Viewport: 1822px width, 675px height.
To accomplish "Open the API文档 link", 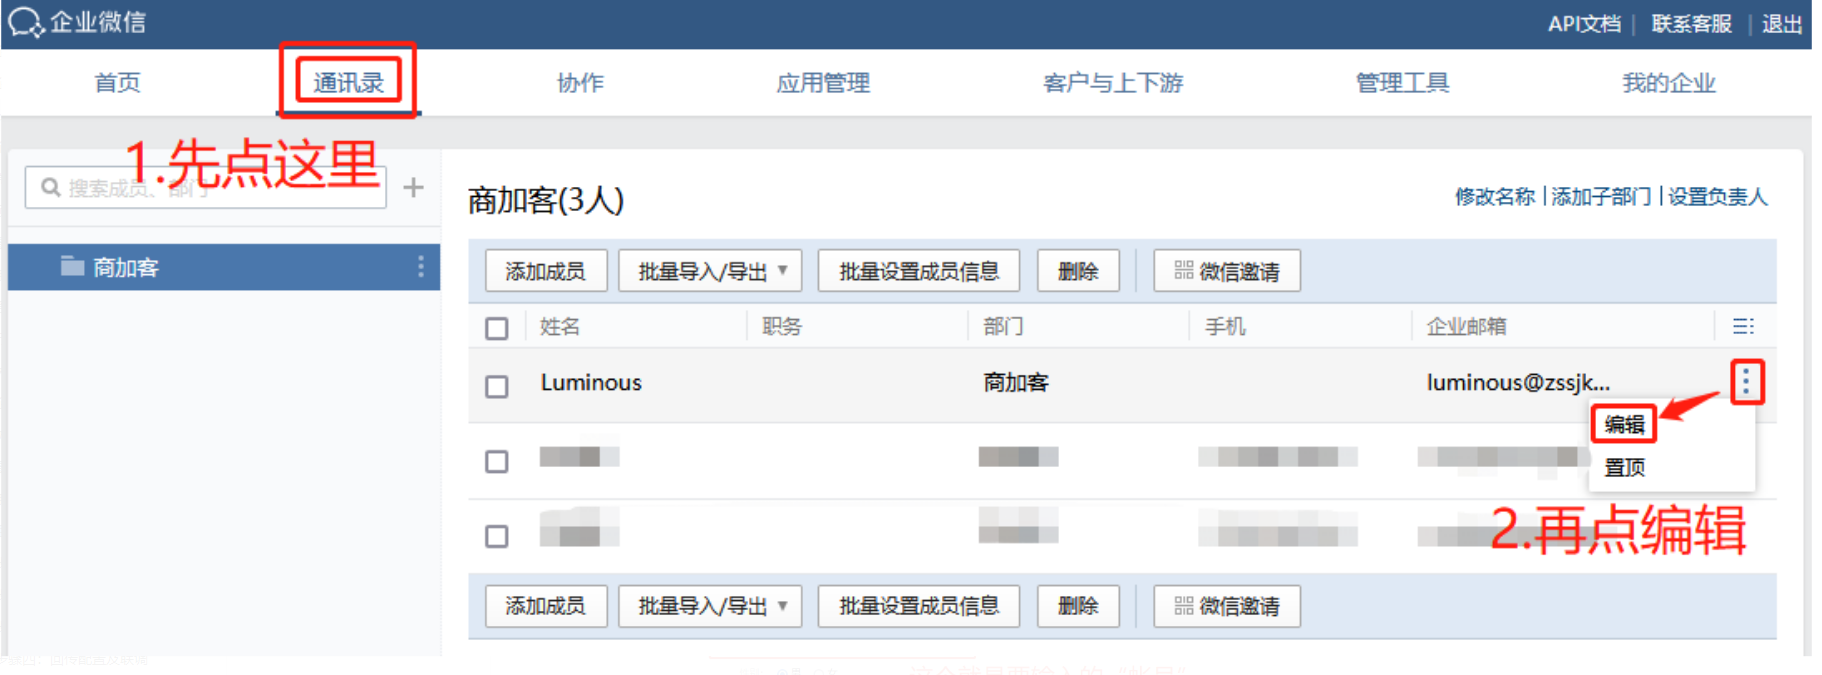I will tap(1584, 24).
